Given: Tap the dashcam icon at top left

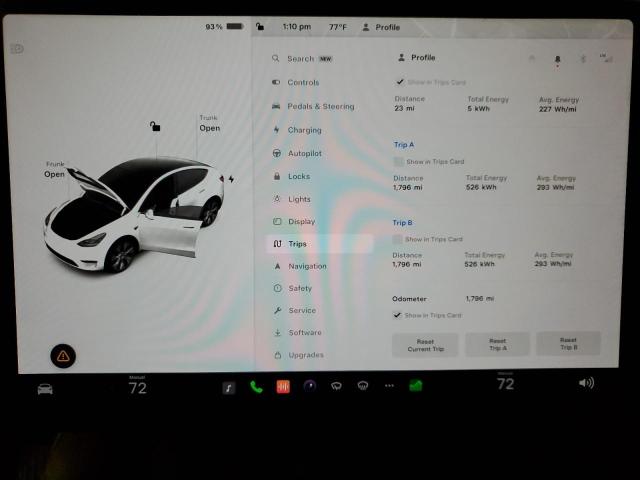Looking at the screenshot, I should (x=17, y=49).
